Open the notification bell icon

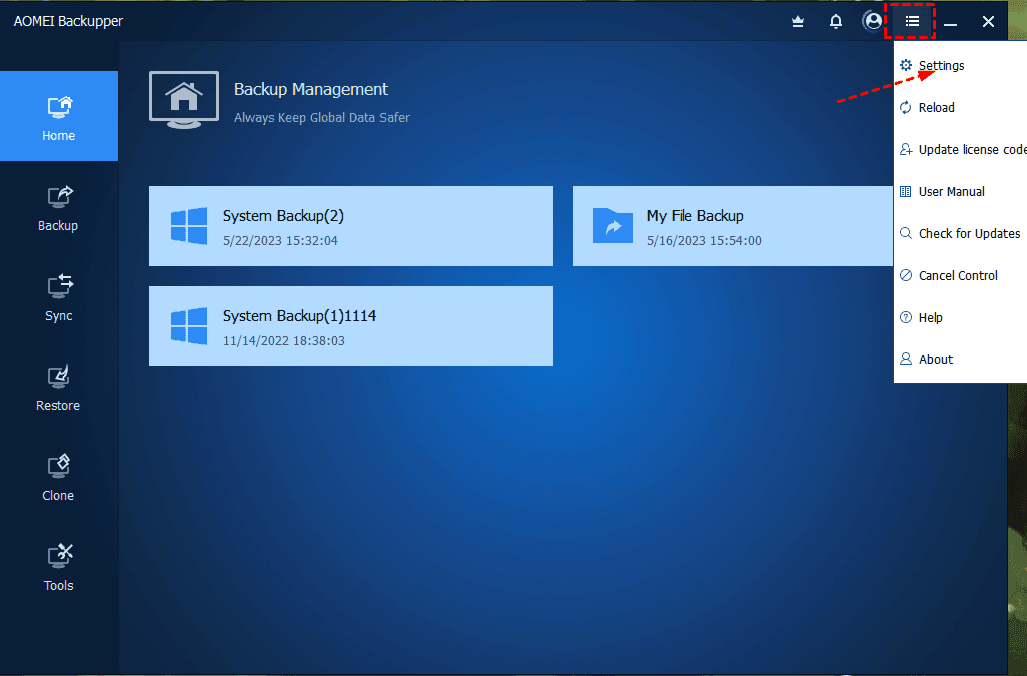click(x=836, y=21)
